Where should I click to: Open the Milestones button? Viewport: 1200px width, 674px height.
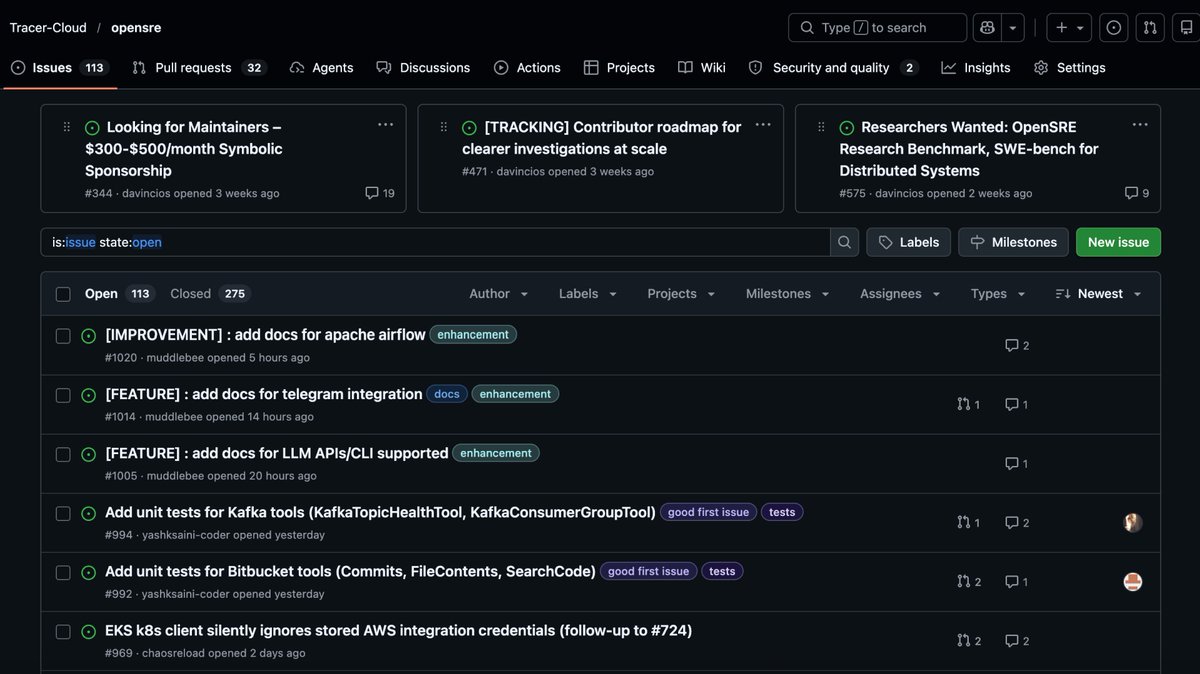pyautogui.click(x=1013, y=242)
